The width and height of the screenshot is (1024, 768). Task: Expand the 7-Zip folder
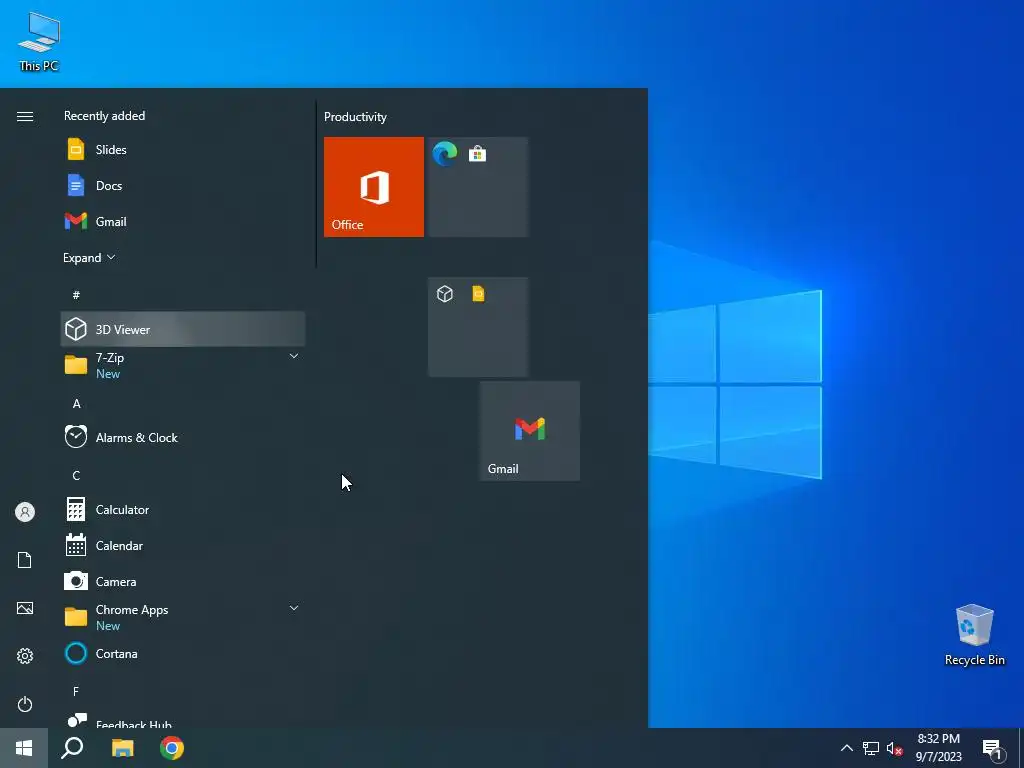point(183,365)
